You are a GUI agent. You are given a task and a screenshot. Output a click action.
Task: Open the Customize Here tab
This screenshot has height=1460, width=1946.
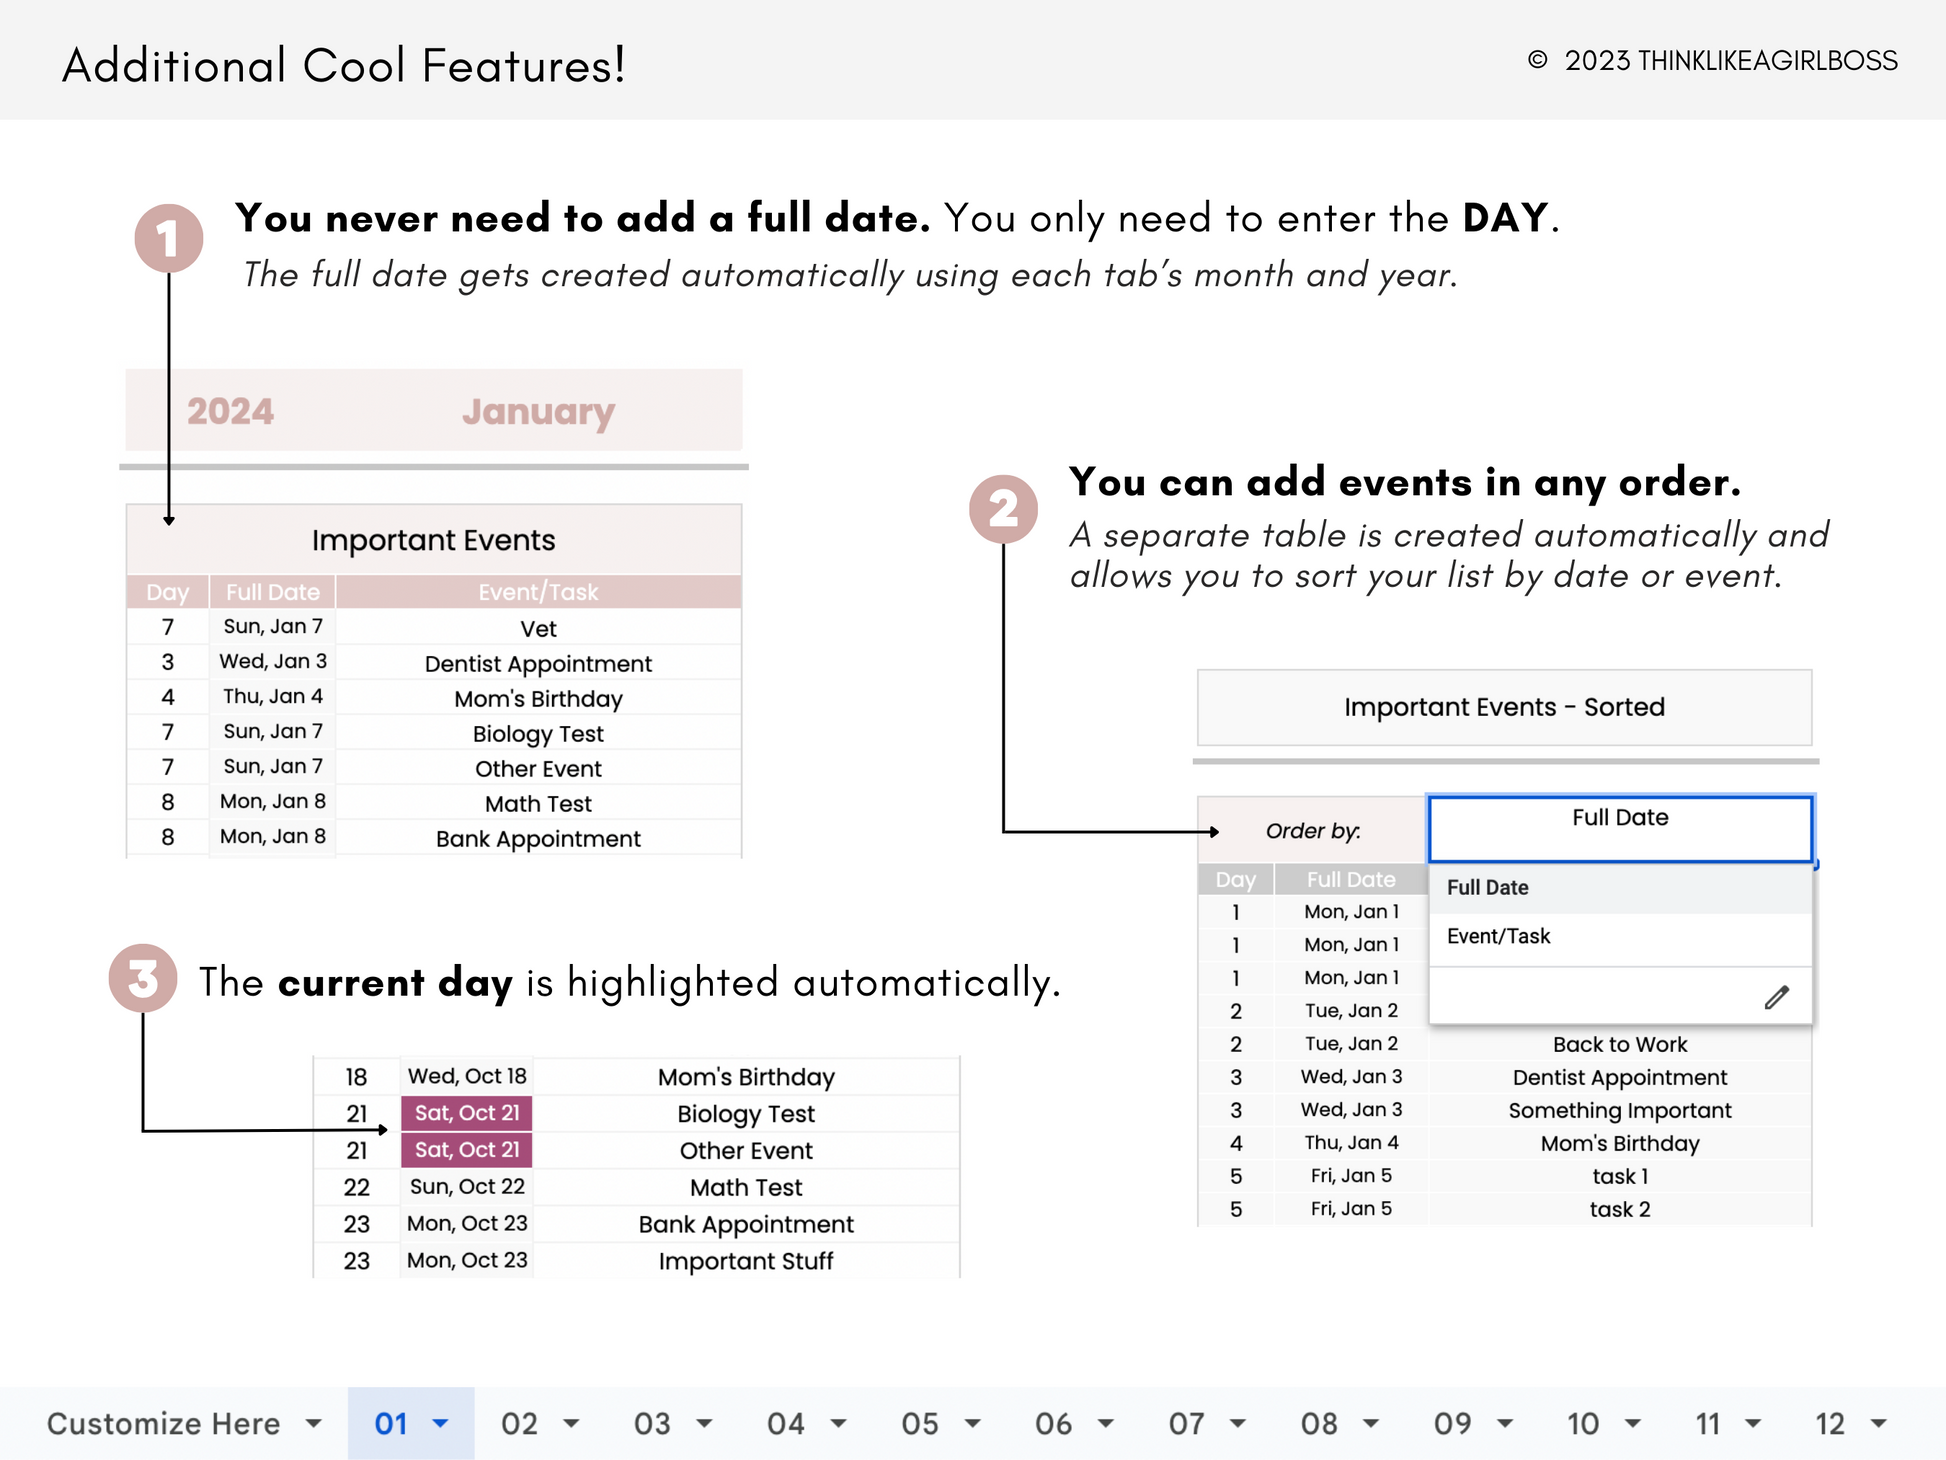(x=163, y=1423)
